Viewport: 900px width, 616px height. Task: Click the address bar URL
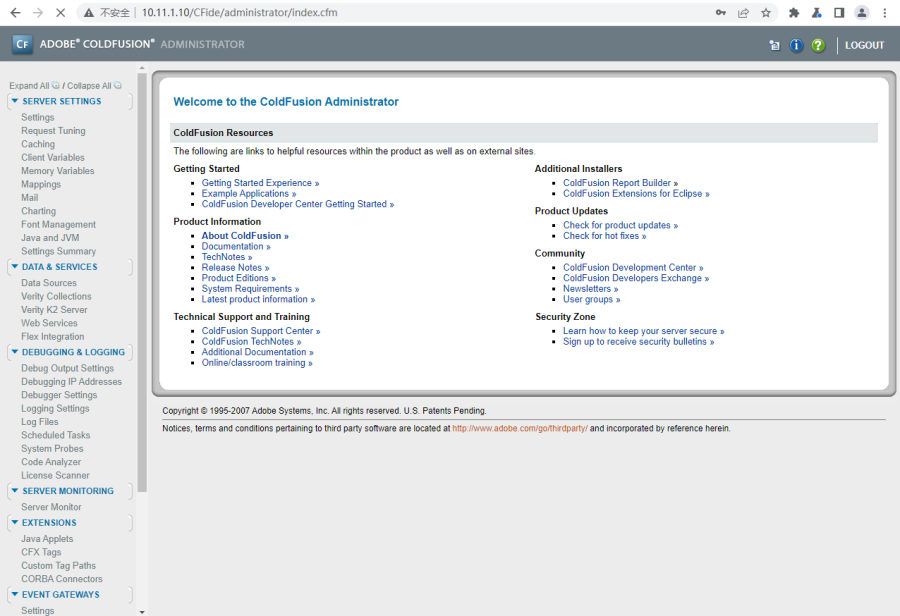[239, 13]
